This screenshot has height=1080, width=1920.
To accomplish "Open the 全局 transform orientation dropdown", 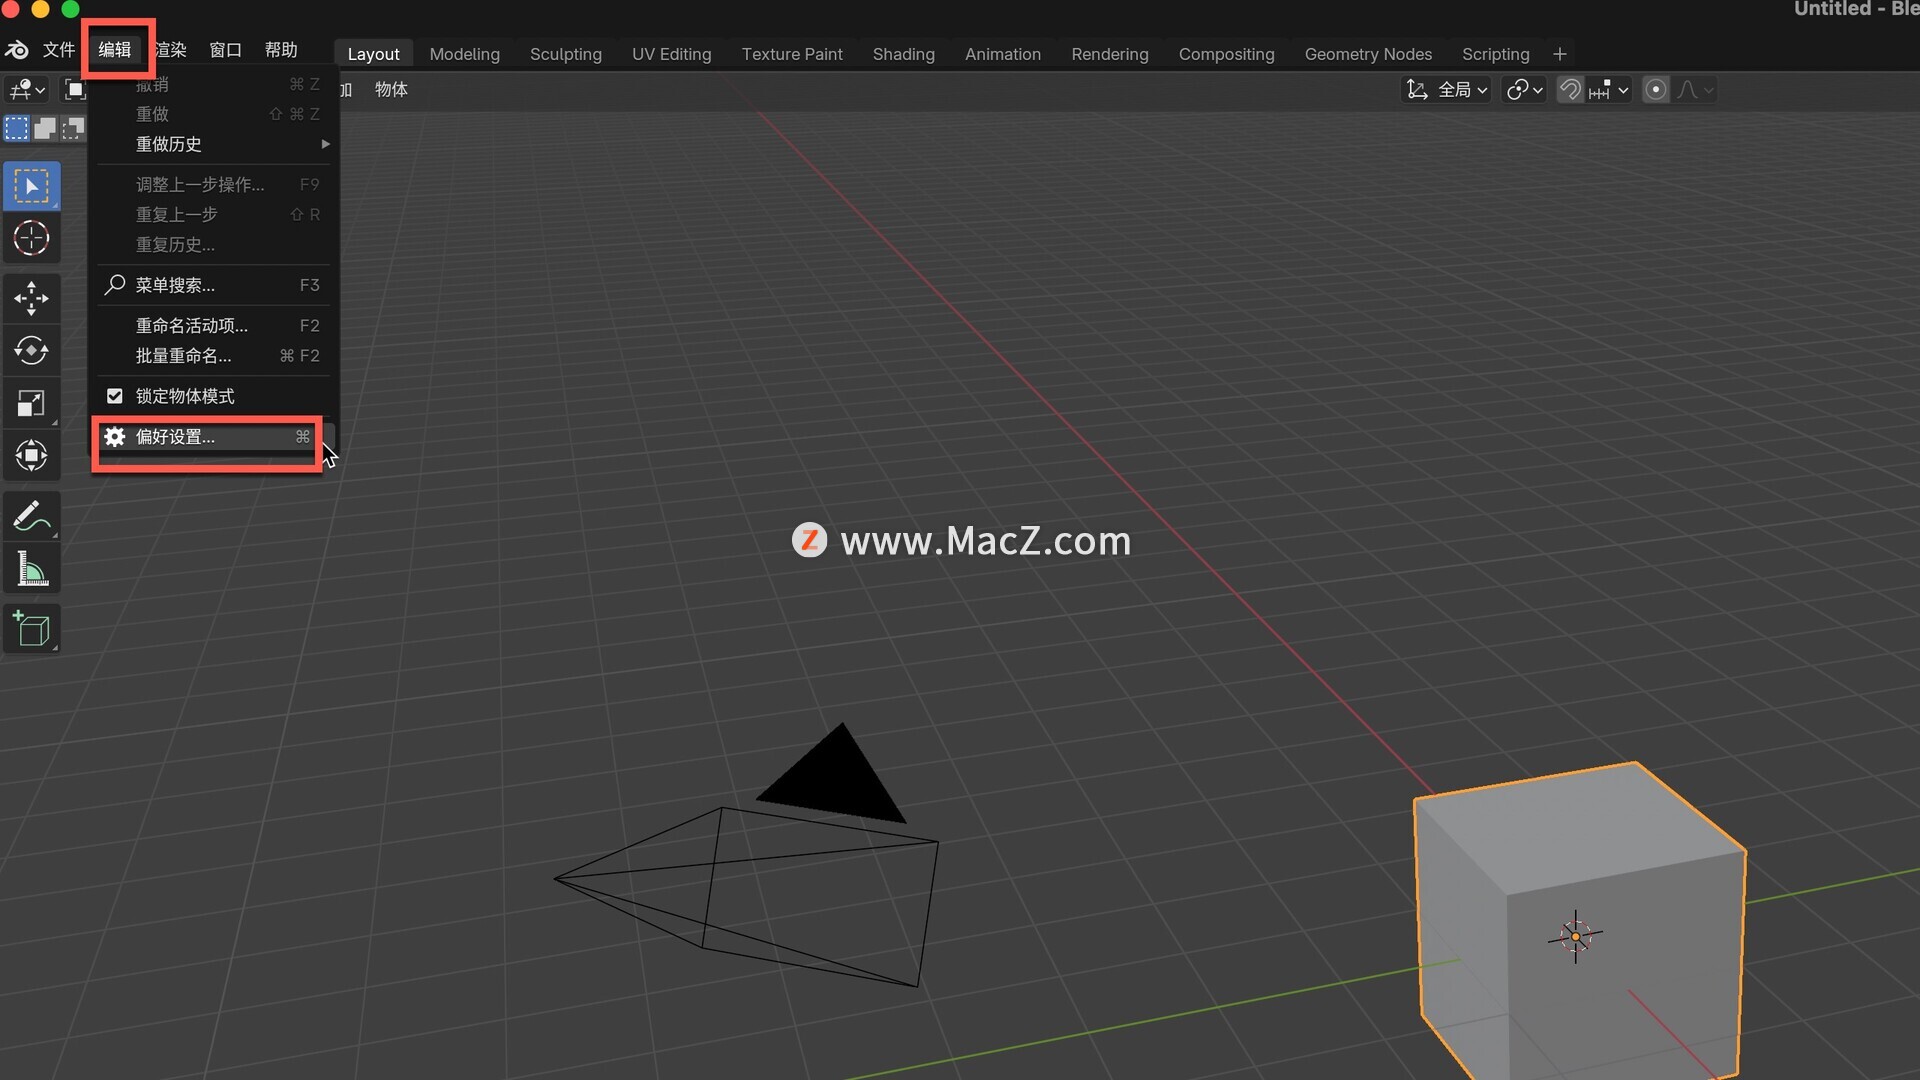I will point(1447,90).
